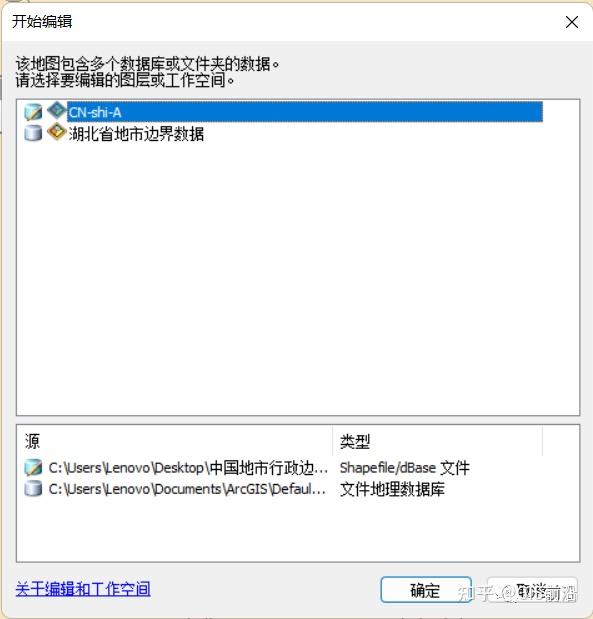593x619 pixels.
Task: Click the blue polygon layer icon of CN-shi-A
Action: (x=56, y=110)
